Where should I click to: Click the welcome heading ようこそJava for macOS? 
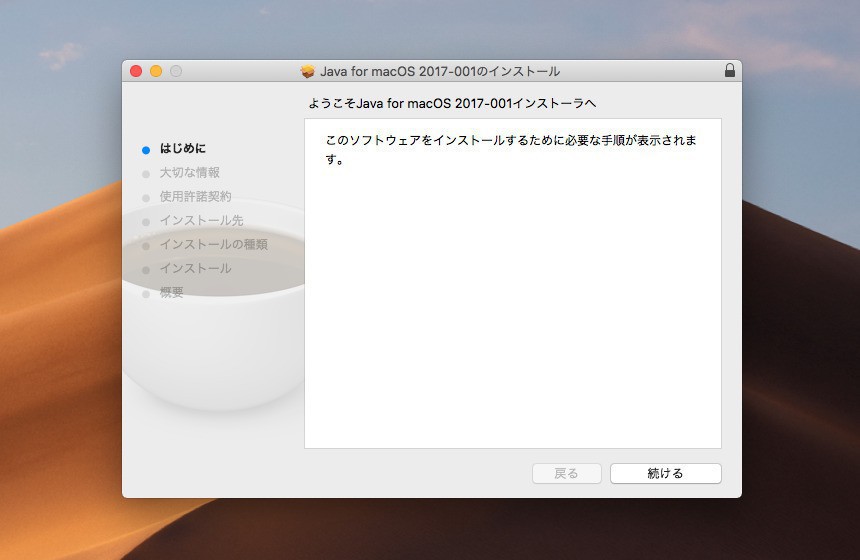point(452,103)
